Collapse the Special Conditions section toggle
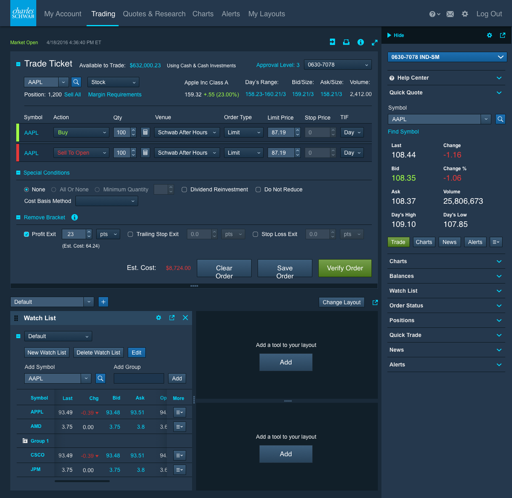 click(x=18, y=173)
